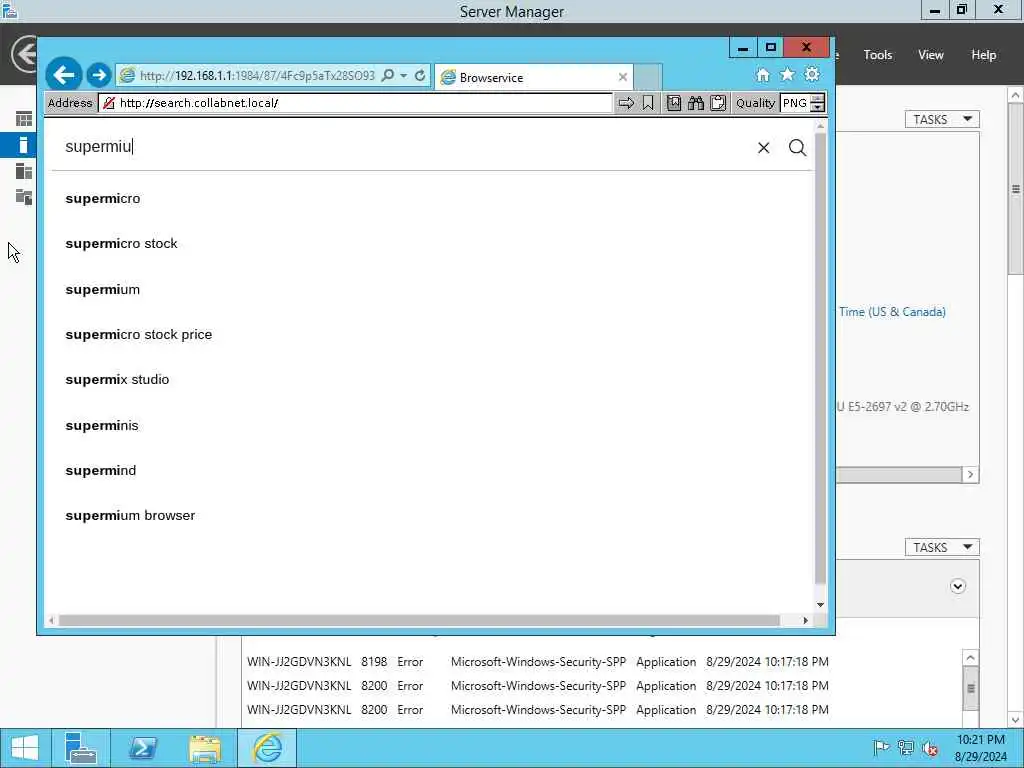Click the Browservice clipboard icon
The image size is (1024, 768).
(718, 103)
